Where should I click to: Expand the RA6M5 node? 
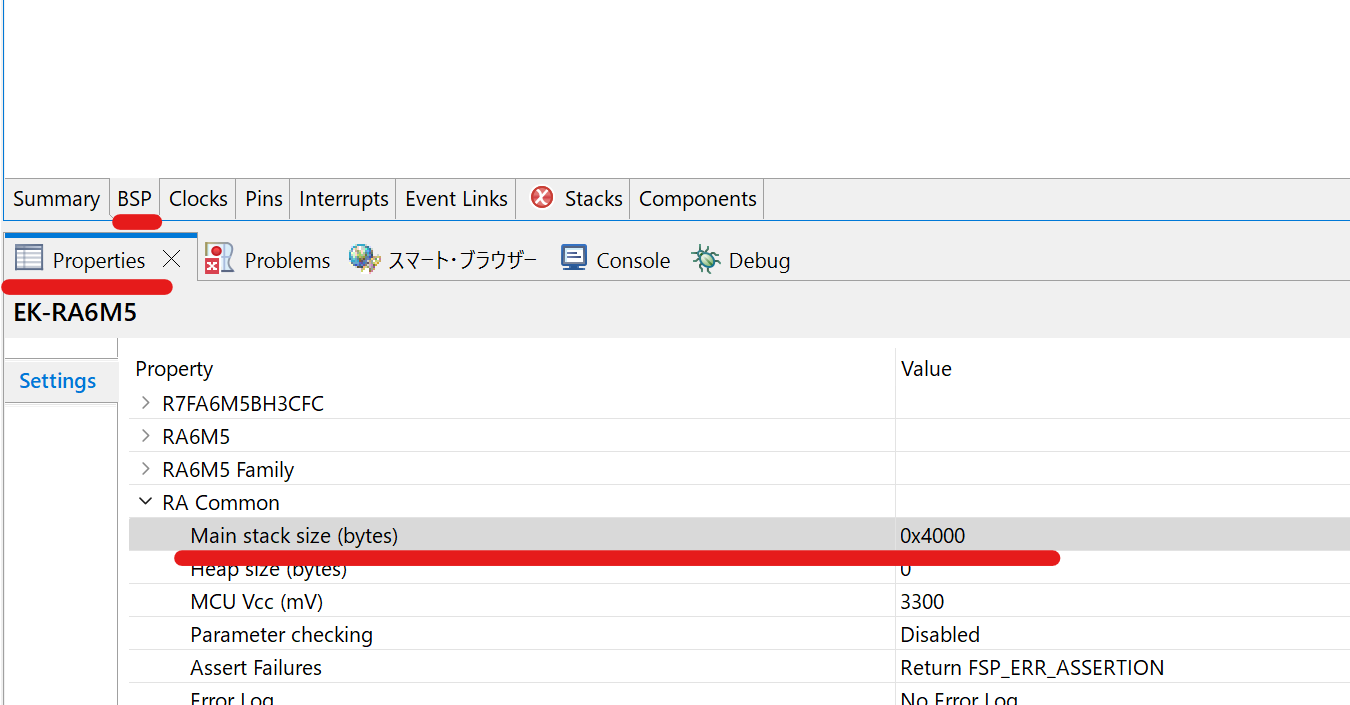coord(146,437)
